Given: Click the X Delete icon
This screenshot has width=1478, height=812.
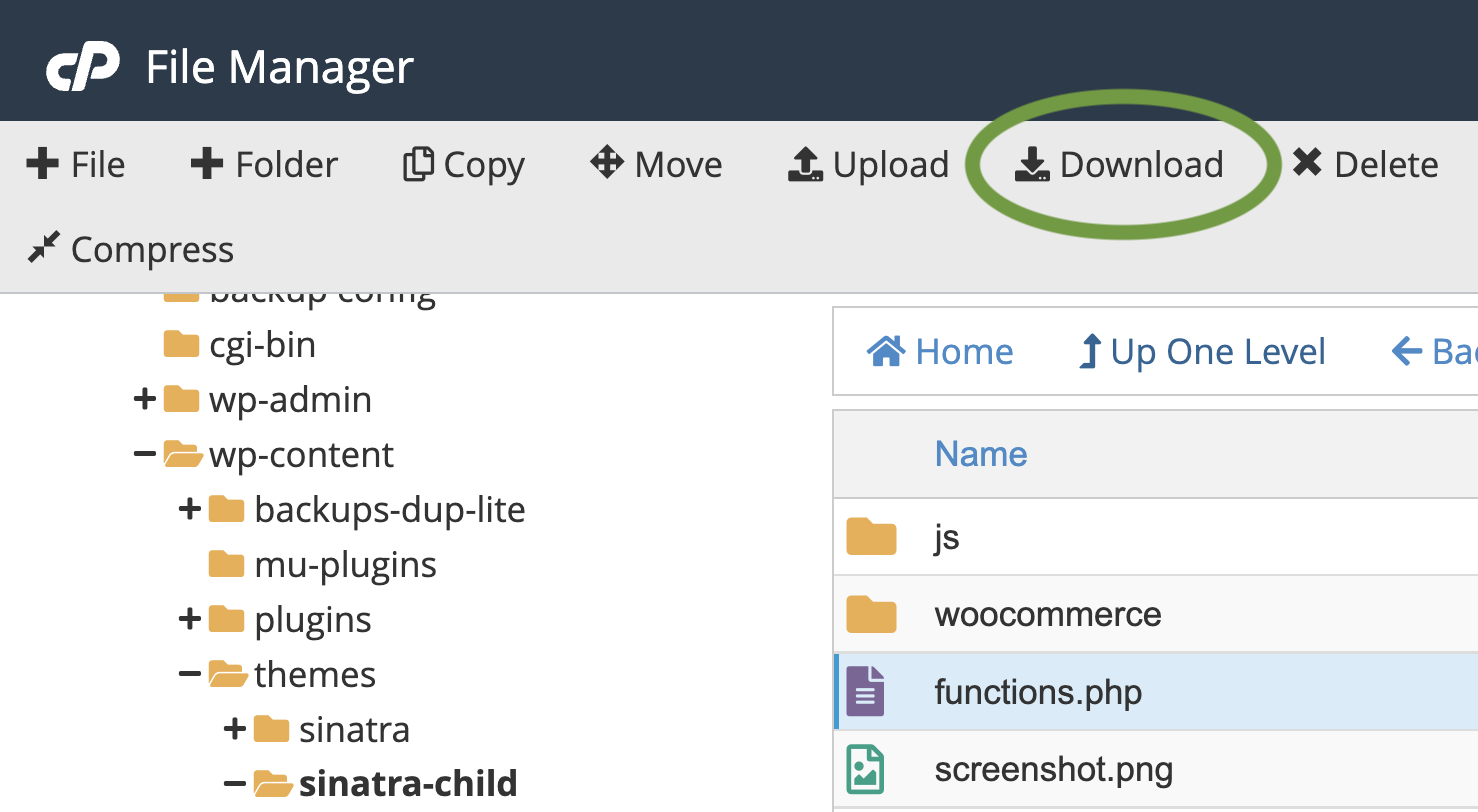Looking at the screenshot, I should 1307,162.
